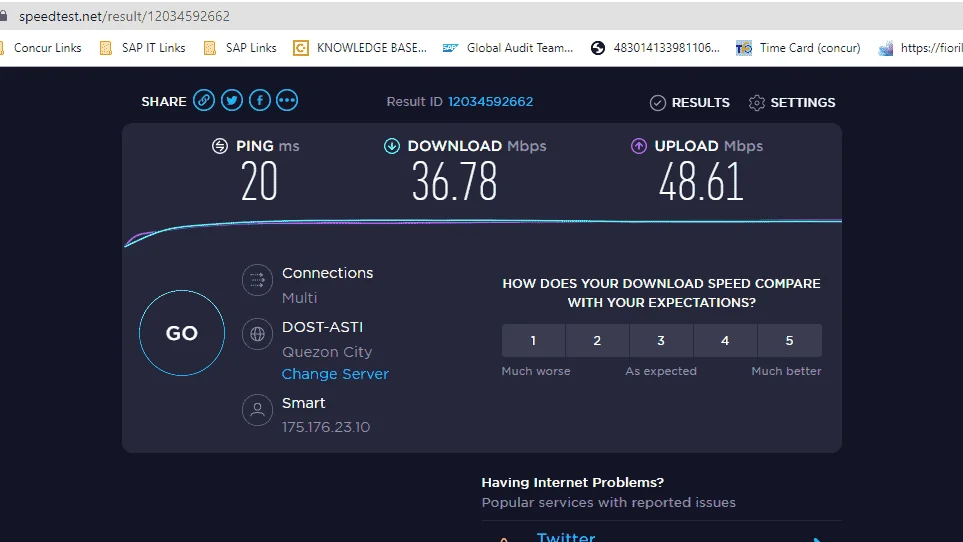Click the Change Server link
Viewport: 963px width, 542px height.
(335, 374)
